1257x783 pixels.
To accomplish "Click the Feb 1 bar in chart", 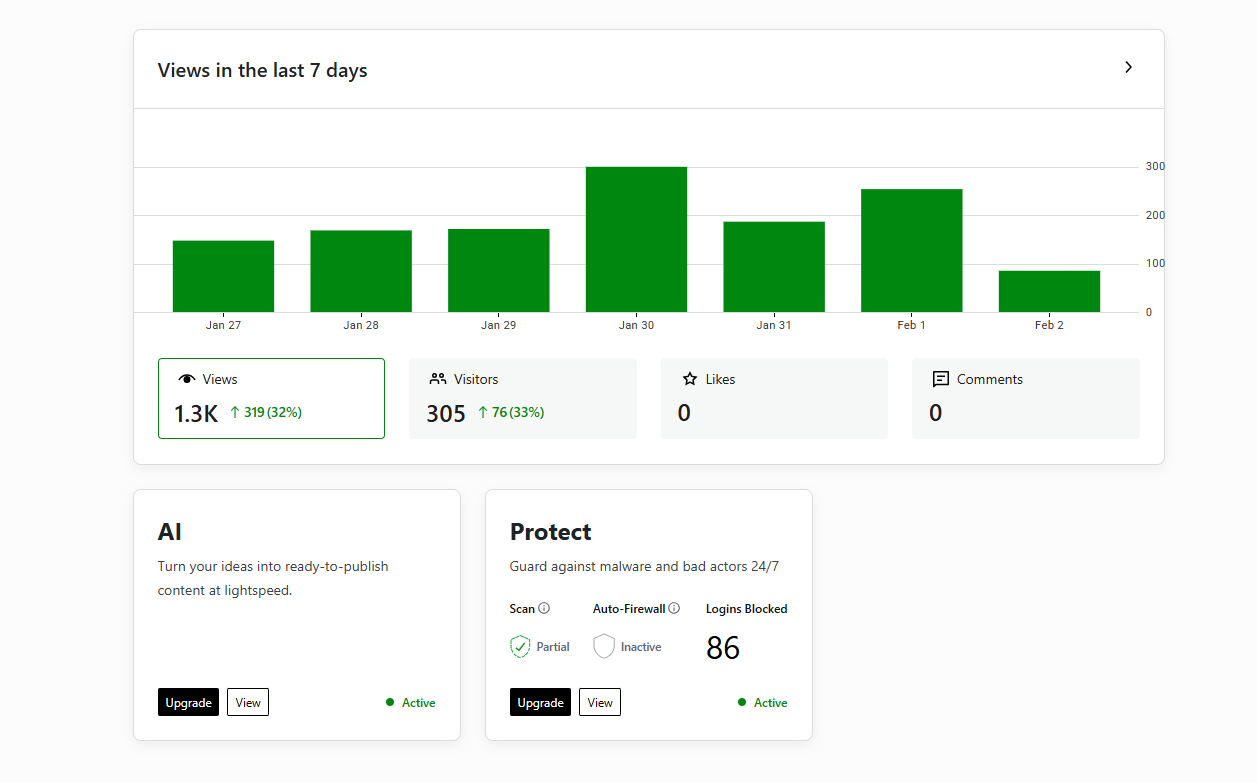I will (911, 251).
